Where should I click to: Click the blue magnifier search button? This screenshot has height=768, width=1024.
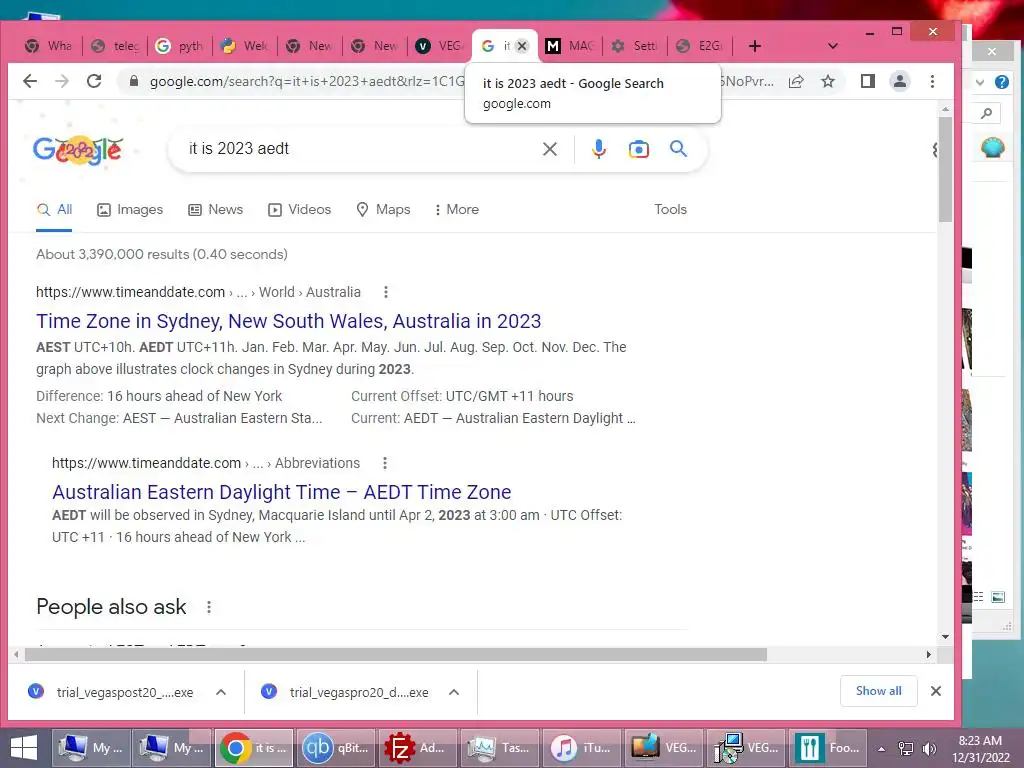click(679, 149)
